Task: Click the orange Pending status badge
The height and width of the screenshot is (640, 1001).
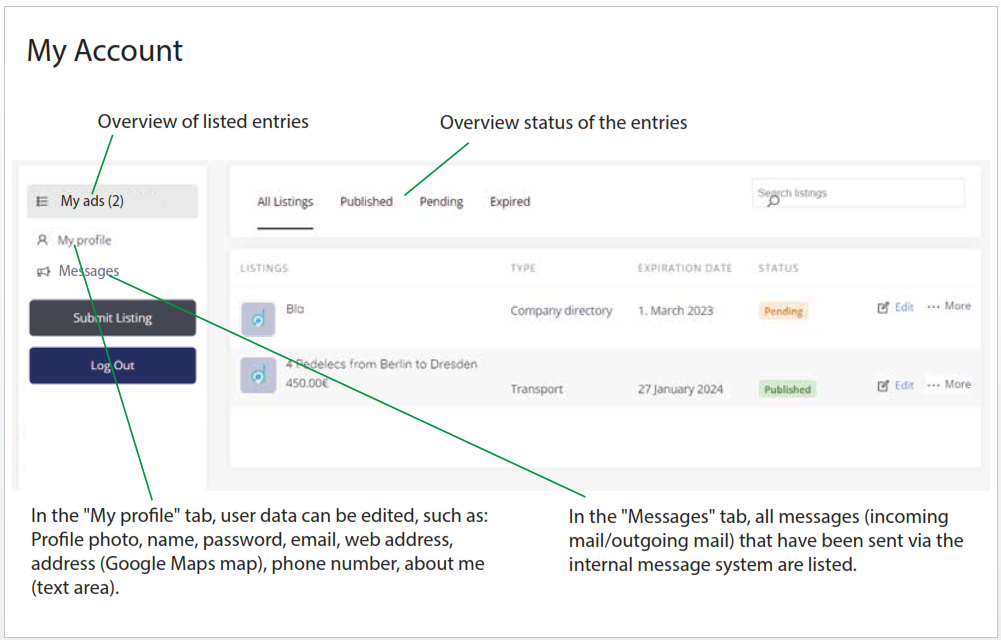Action: coord(783,311)
